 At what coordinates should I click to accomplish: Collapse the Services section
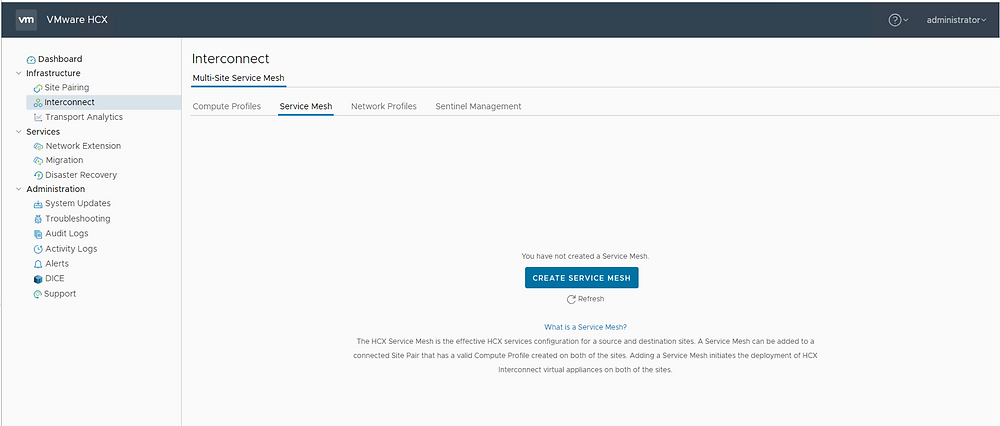pyautogui.click(x=18, y=131)
